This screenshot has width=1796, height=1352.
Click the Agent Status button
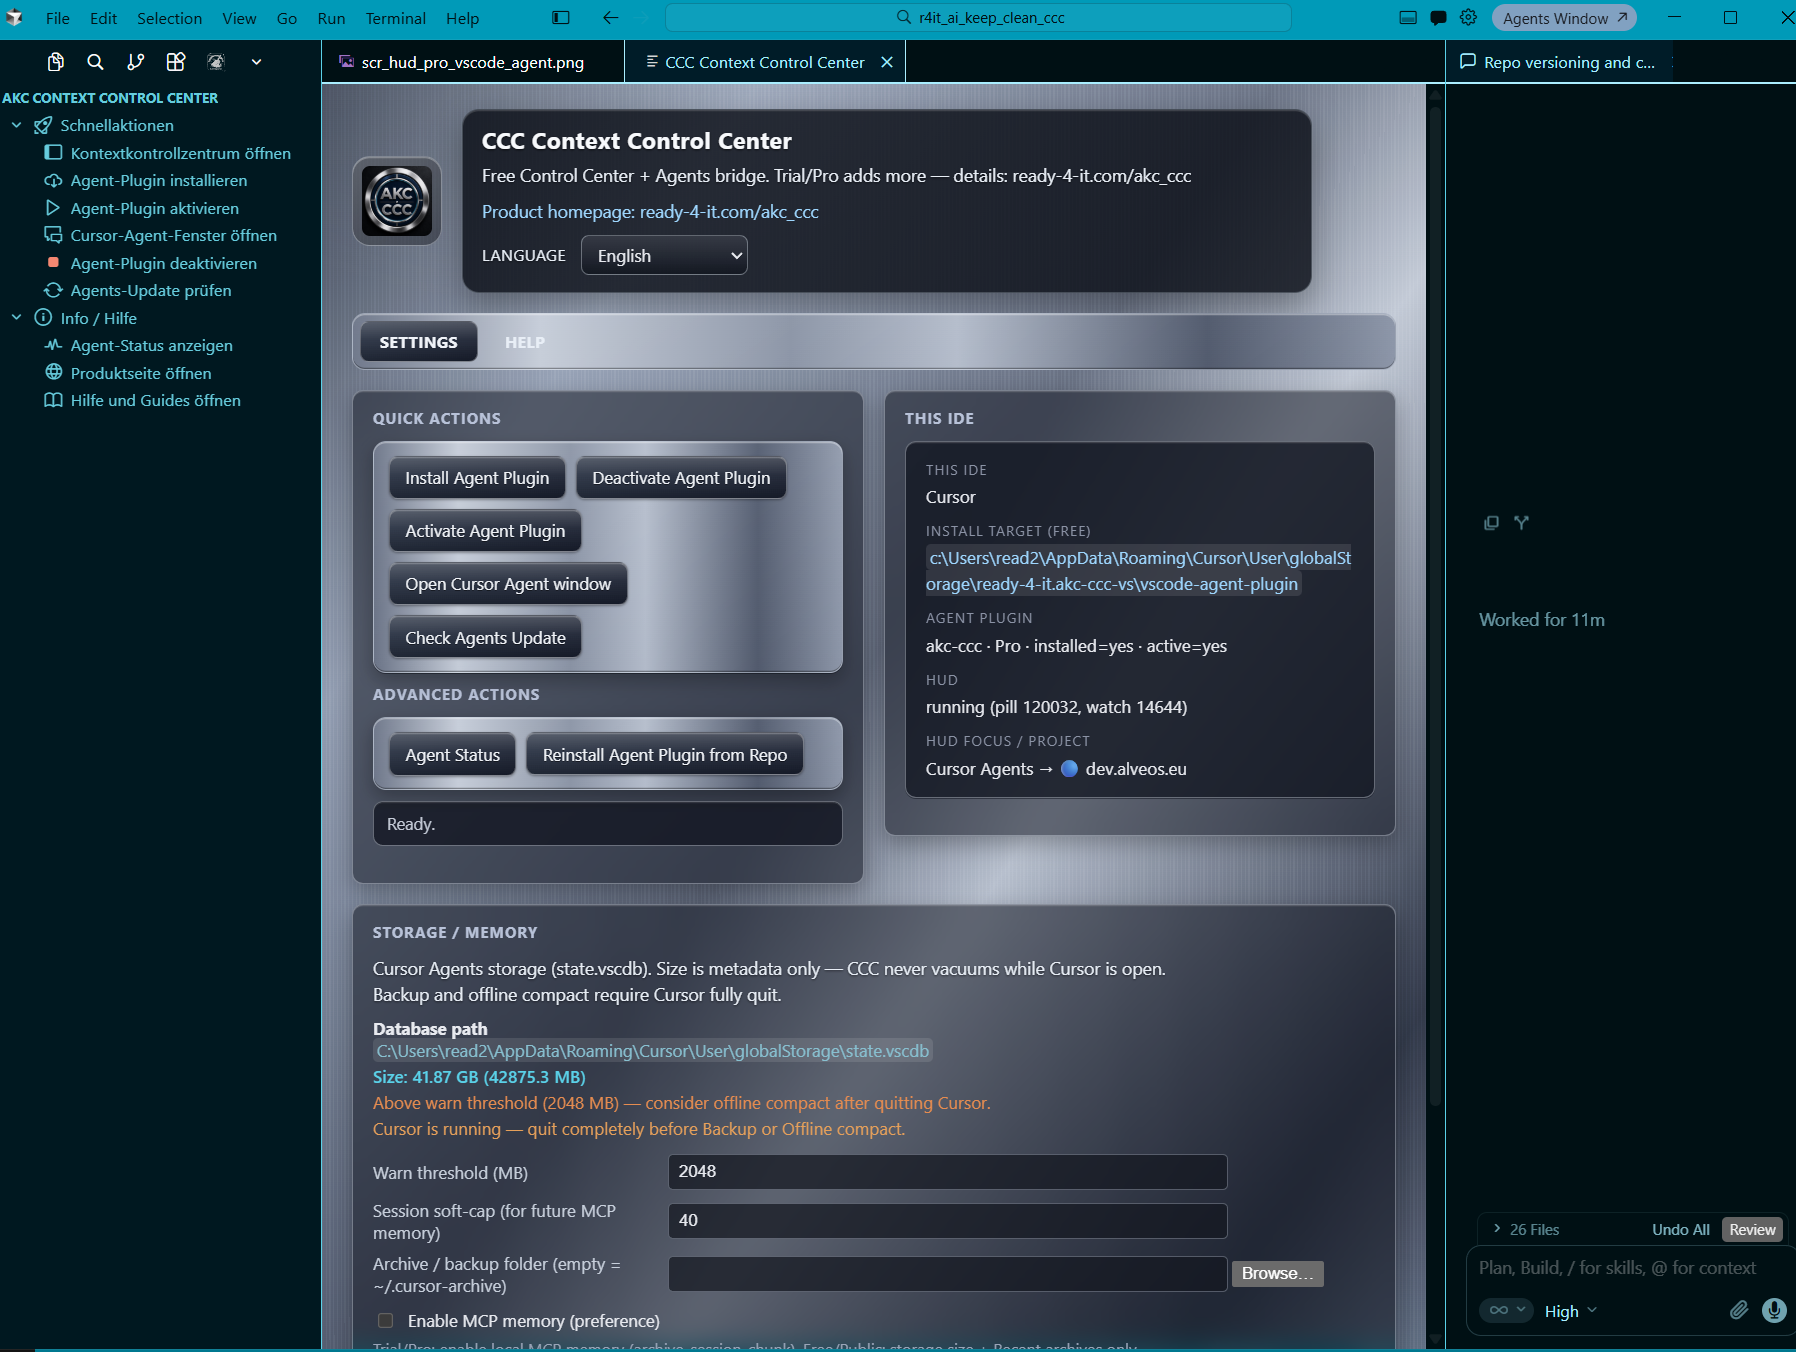coord(452,755)
